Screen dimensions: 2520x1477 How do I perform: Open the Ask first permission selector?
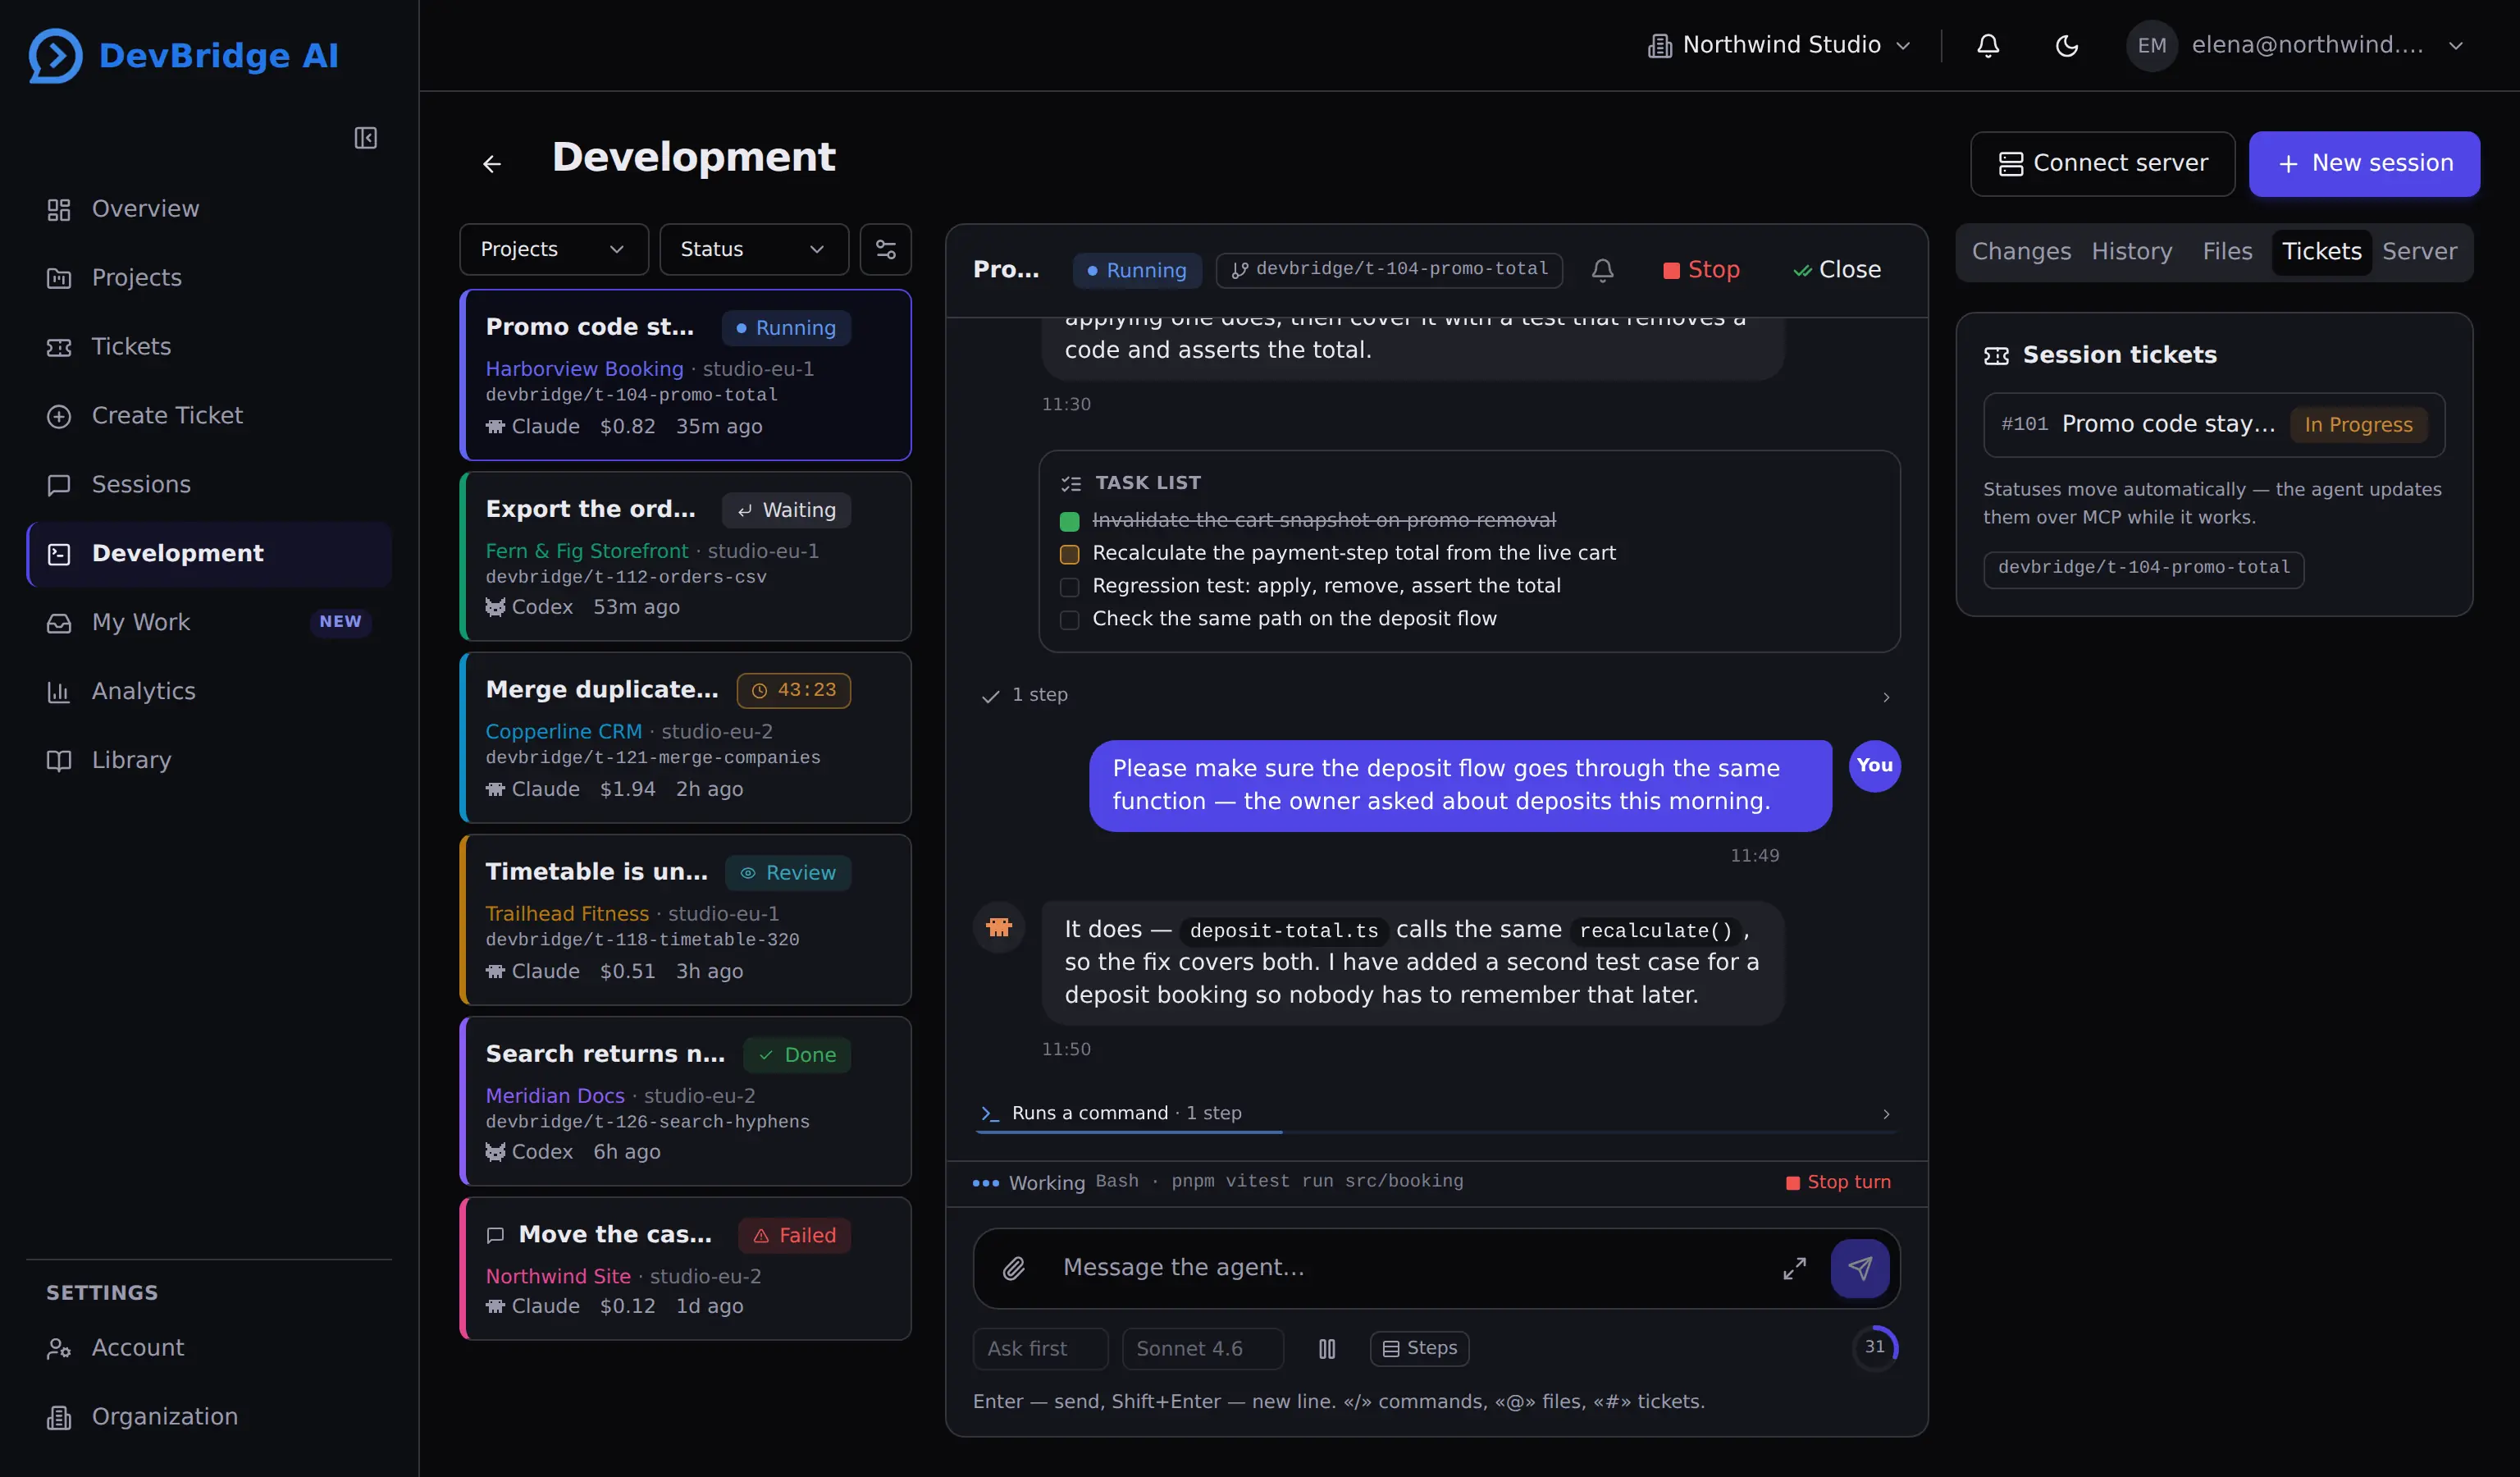tap(1040, 1349)
